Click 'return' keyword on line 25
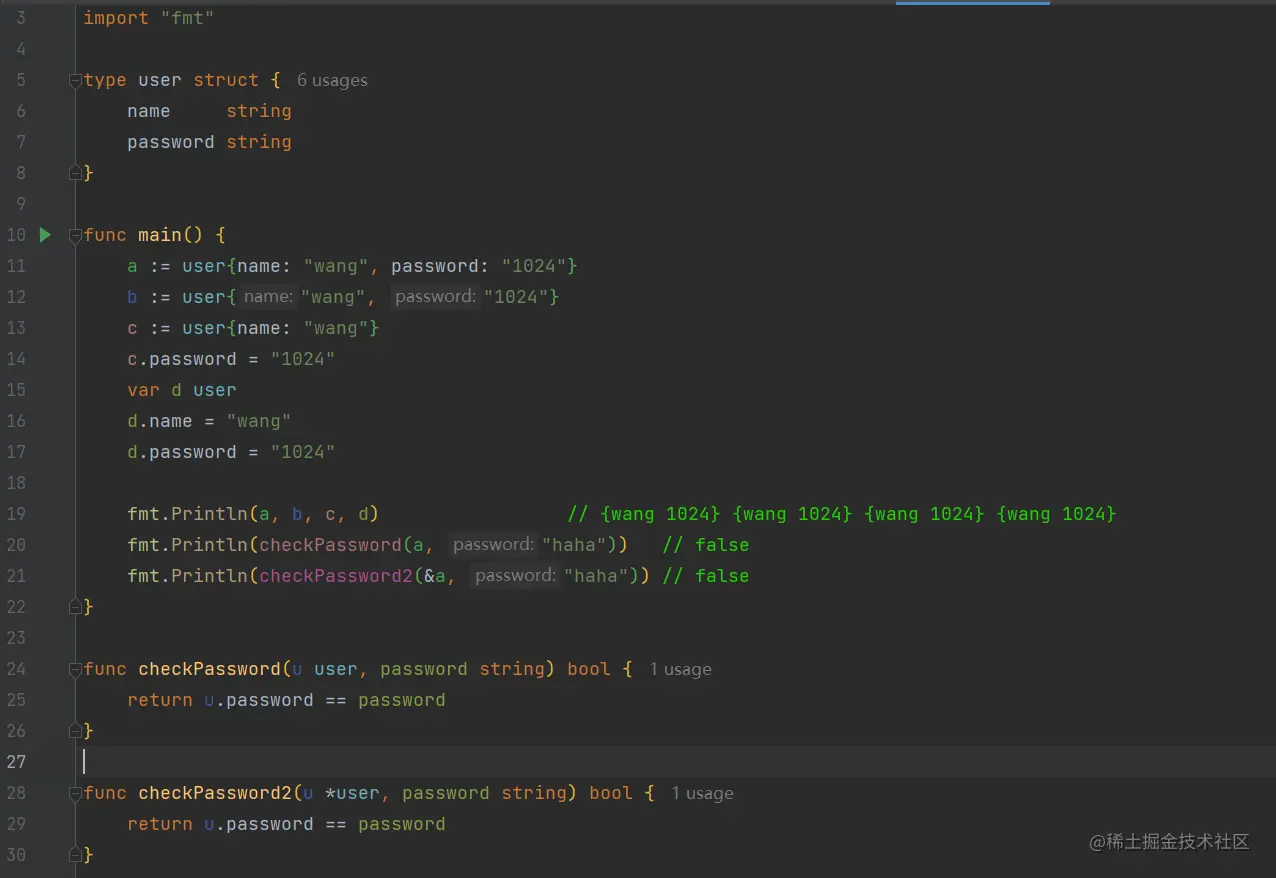1276x878 pixels. click(160, 700)
